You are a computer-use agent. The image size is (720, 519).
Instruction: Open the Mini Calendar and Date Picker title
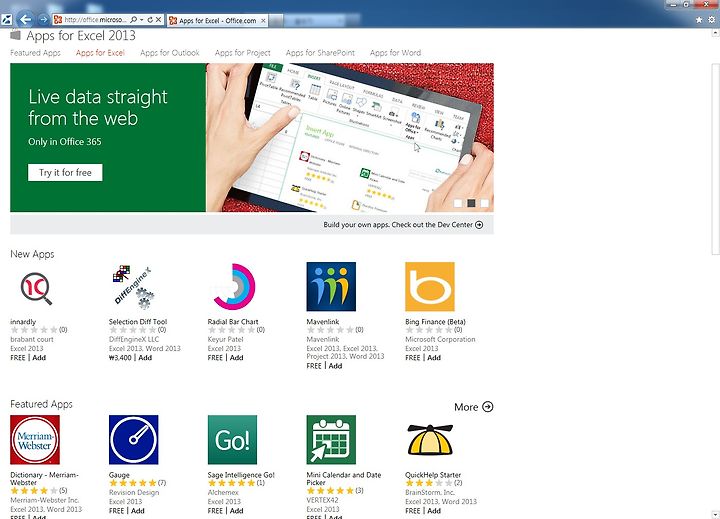[x=343, y=479]
